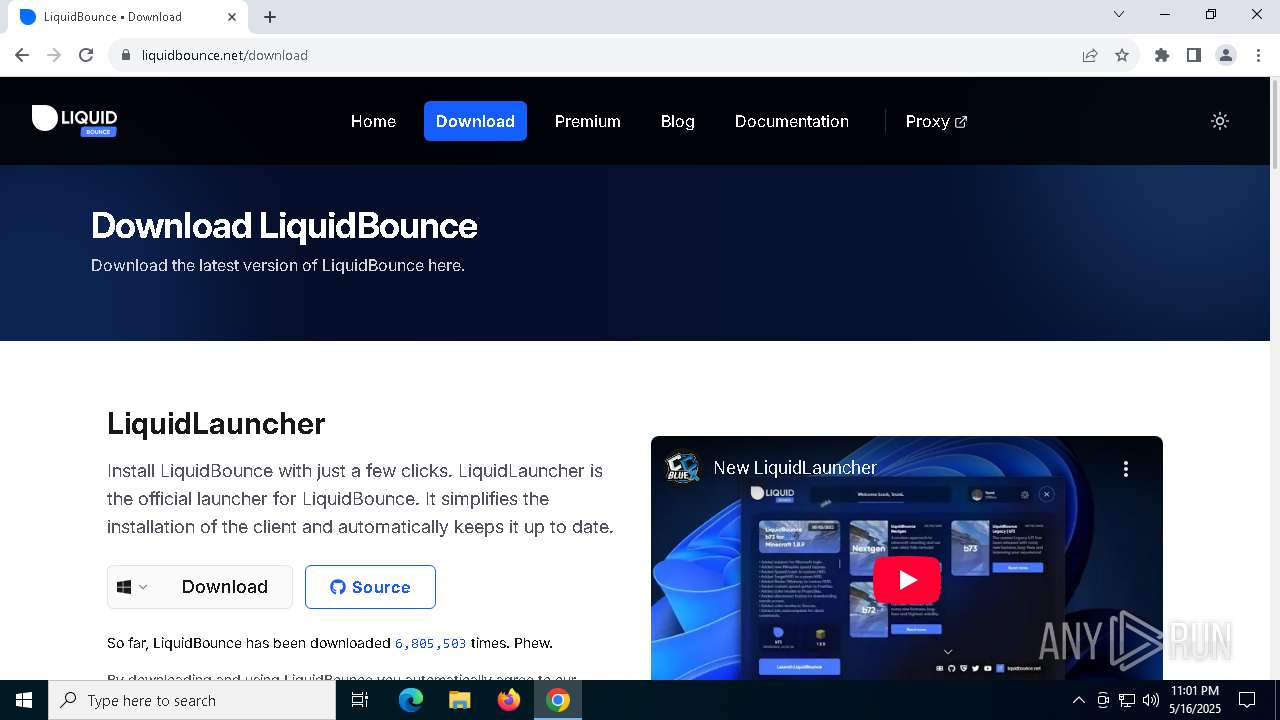Image resolution: width=1280 pixels, height=720 pixels.
Task: Open the network tray icon
Action: pyautogui.click(x=1127, y=700)
